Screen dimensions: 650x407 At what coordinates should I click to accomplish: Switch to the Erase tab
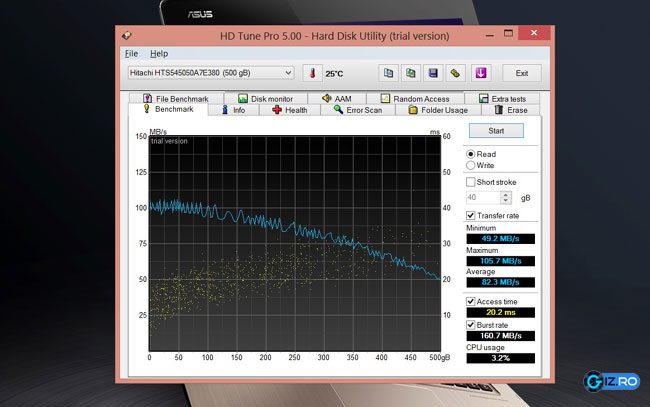(x=511, y=110)
